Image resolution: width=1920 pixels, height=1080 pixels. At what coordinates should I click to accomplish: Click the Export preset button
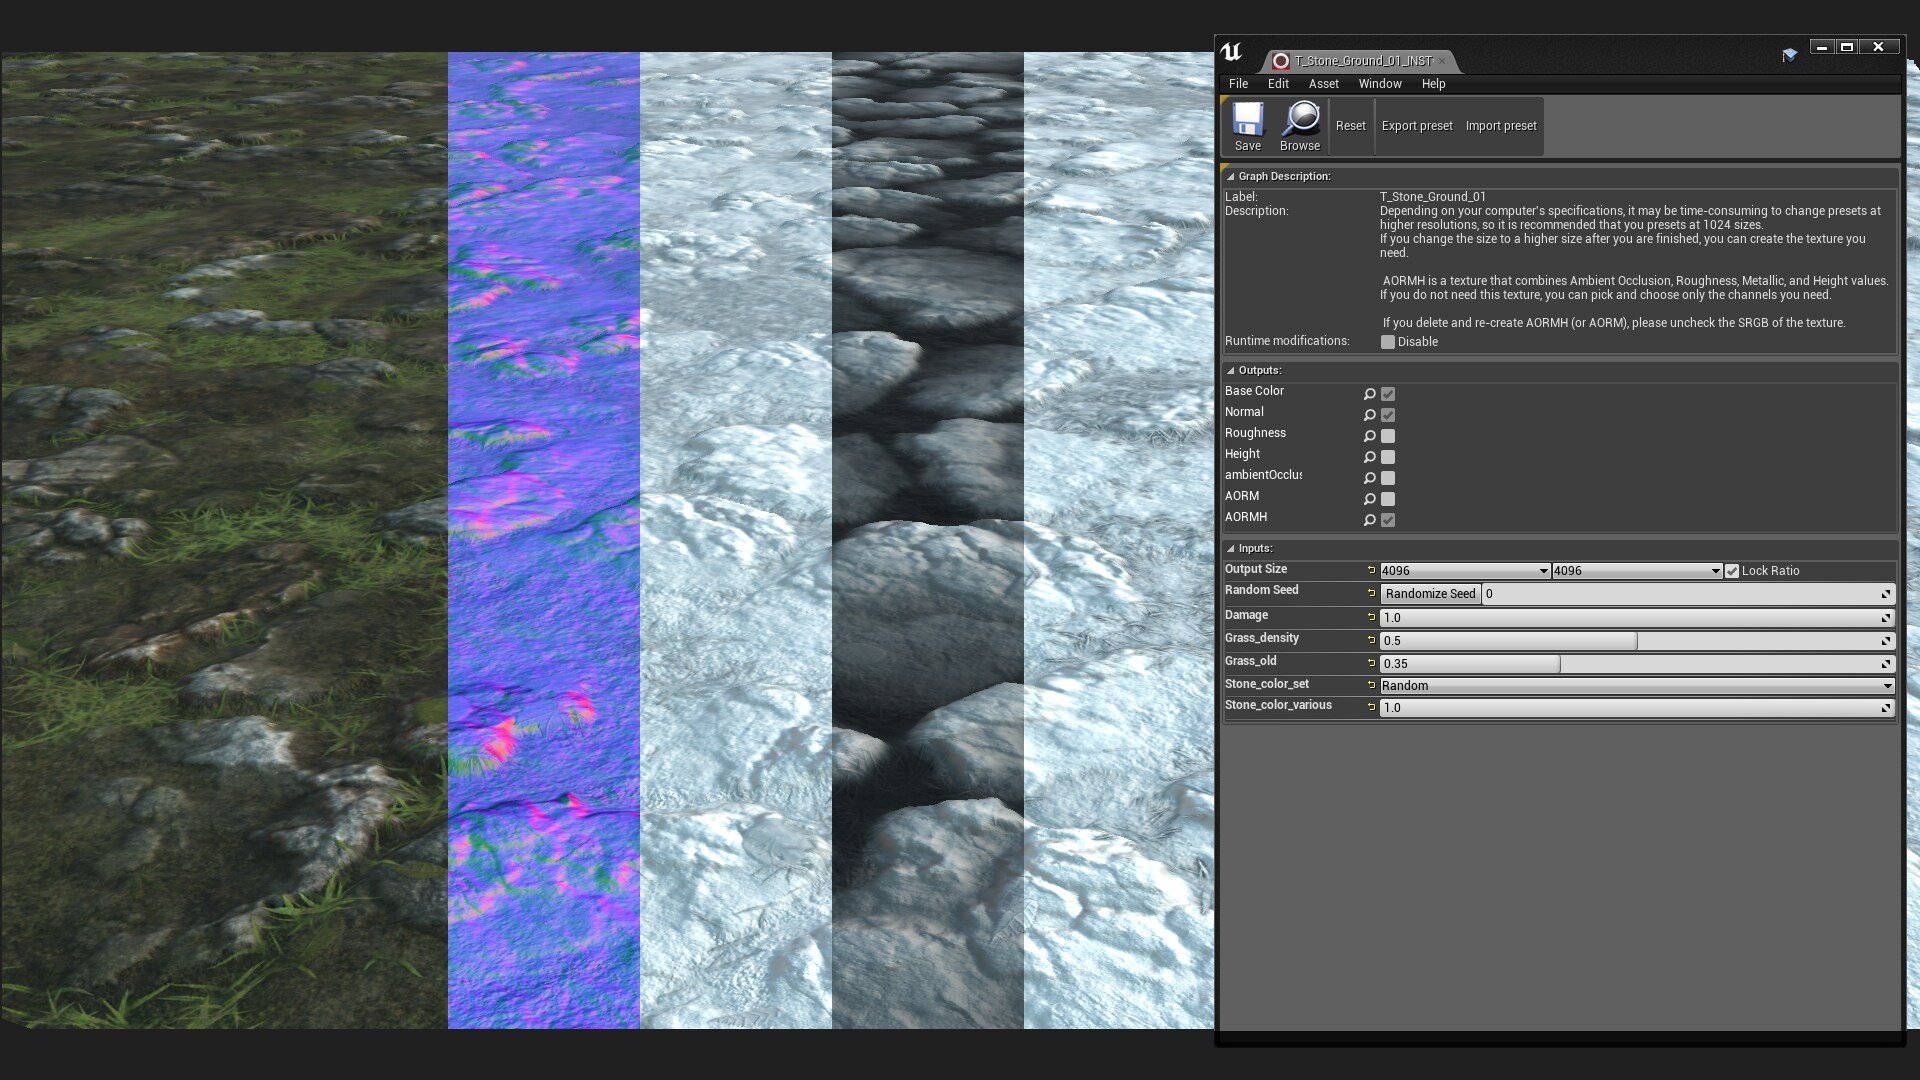[1416, 126]
